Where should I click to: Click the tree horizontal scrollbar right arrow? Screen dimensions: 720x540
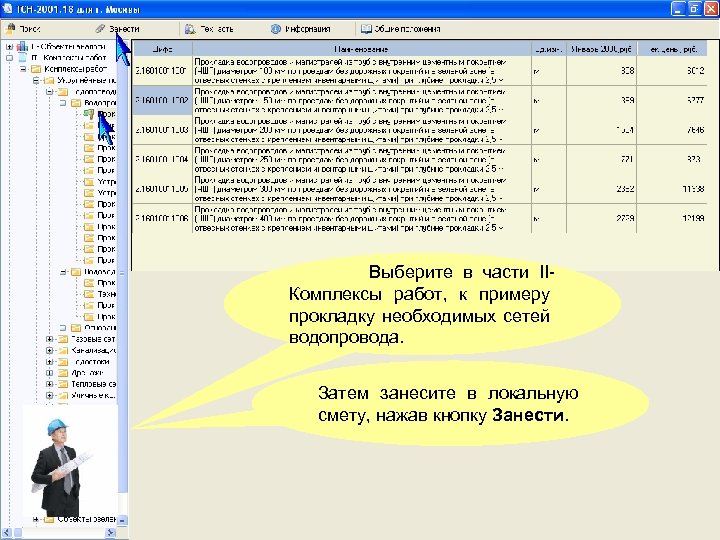111,533
